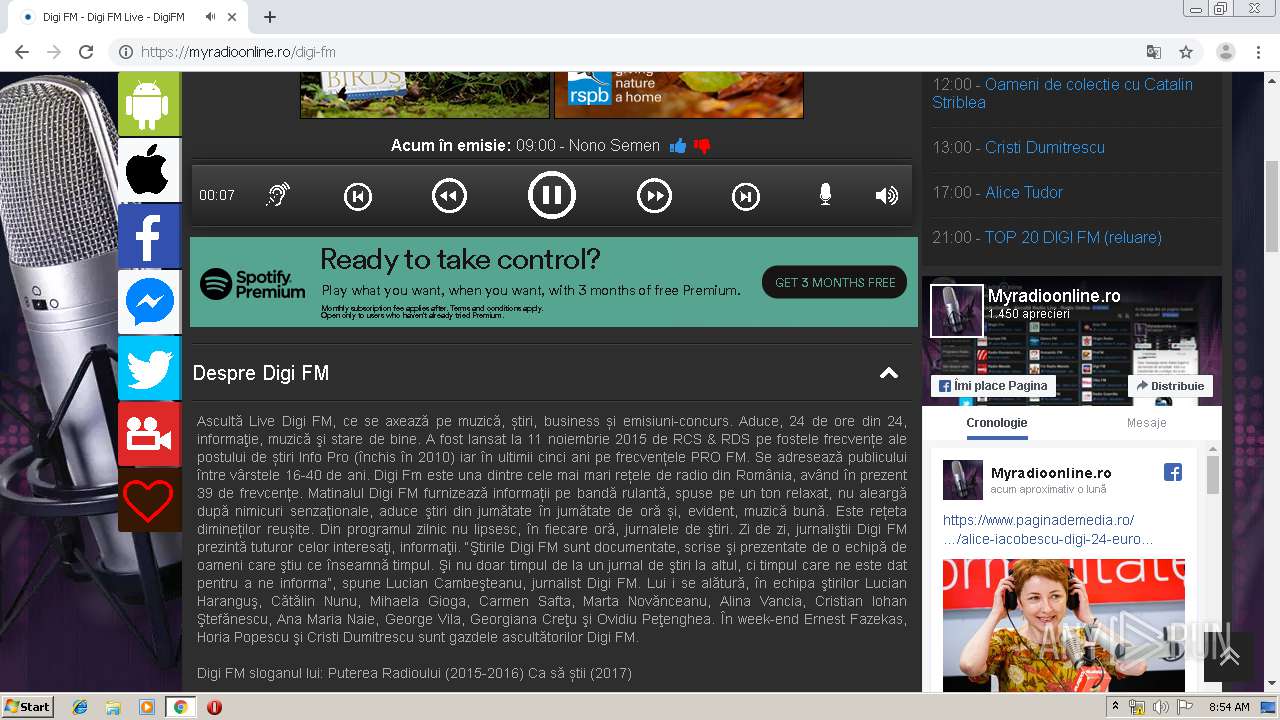The height and width of the screenshot is (720, 1280).
Task: Open the Apple app link icon
Action: (x=149, y=170)
